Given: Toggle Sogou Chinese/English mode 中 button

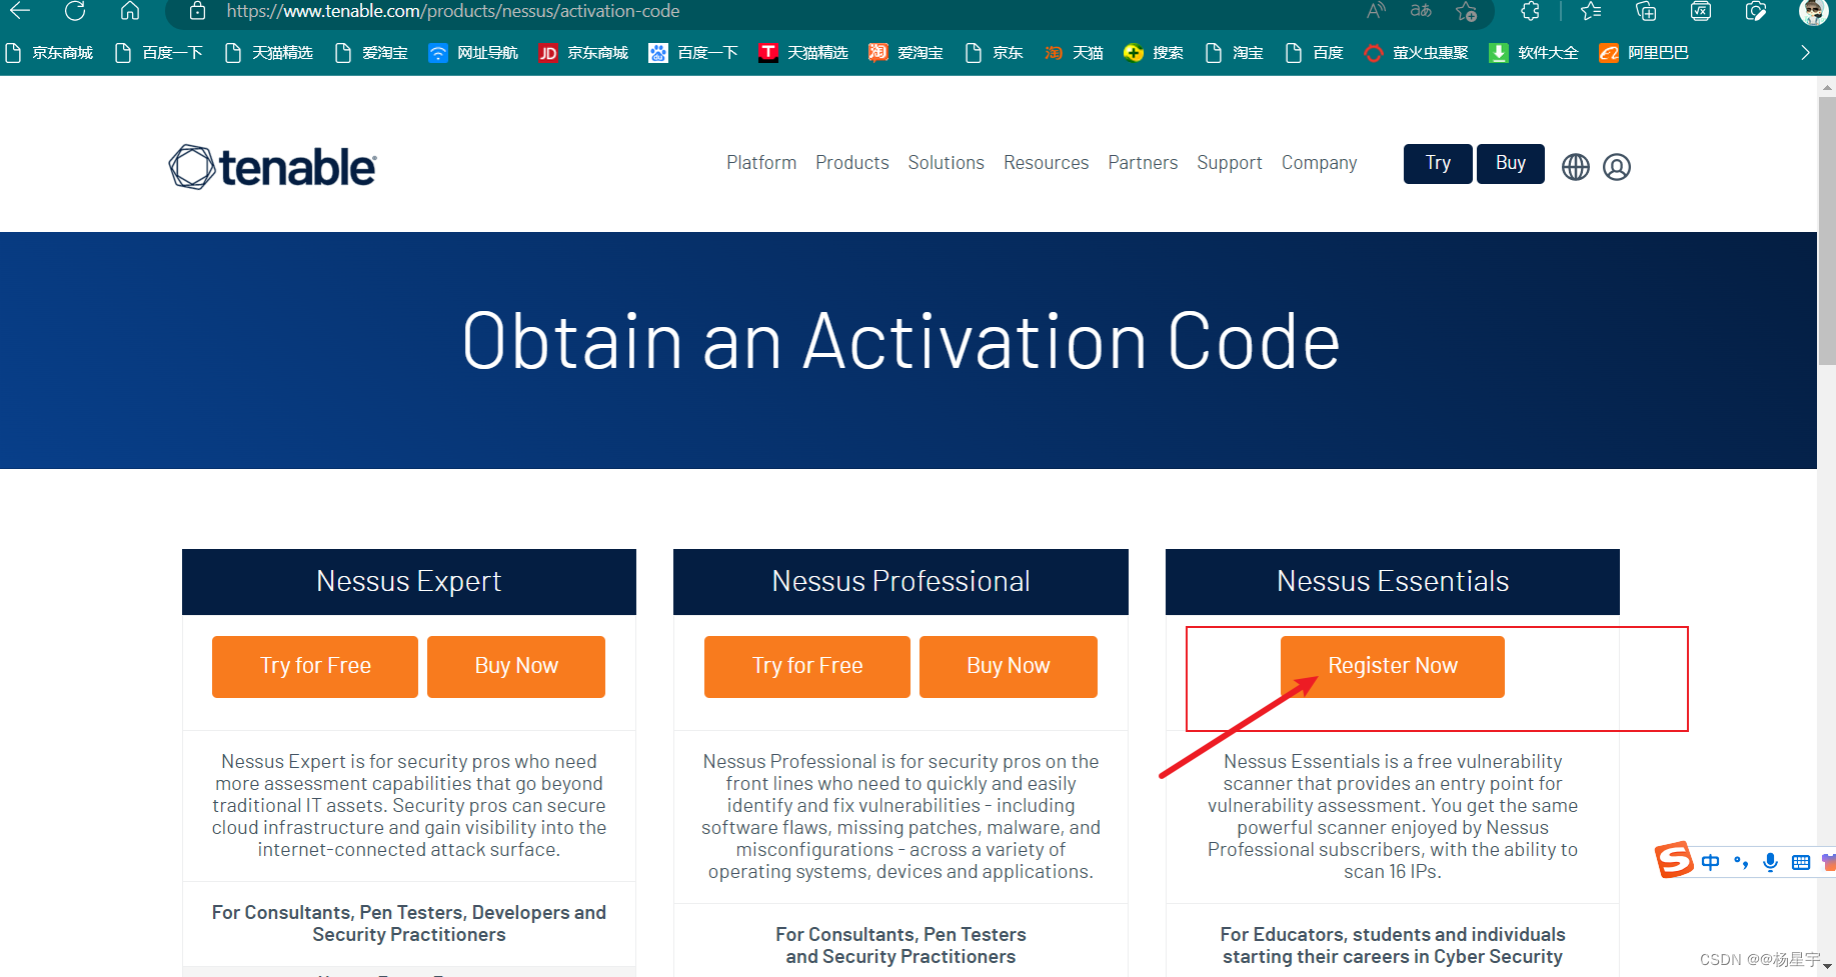Looking at the screenshot, I should click(1710, 862).
